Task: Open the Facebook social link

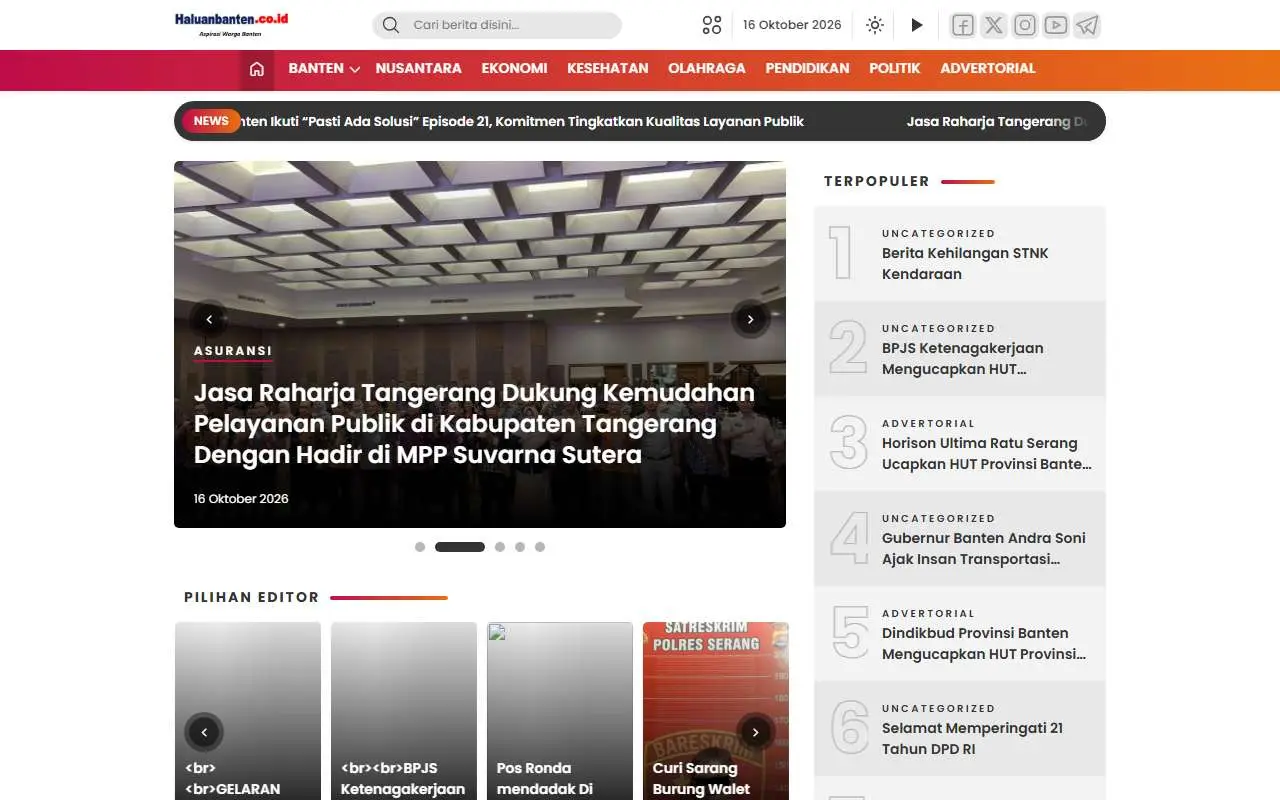Action: point(962,25)
